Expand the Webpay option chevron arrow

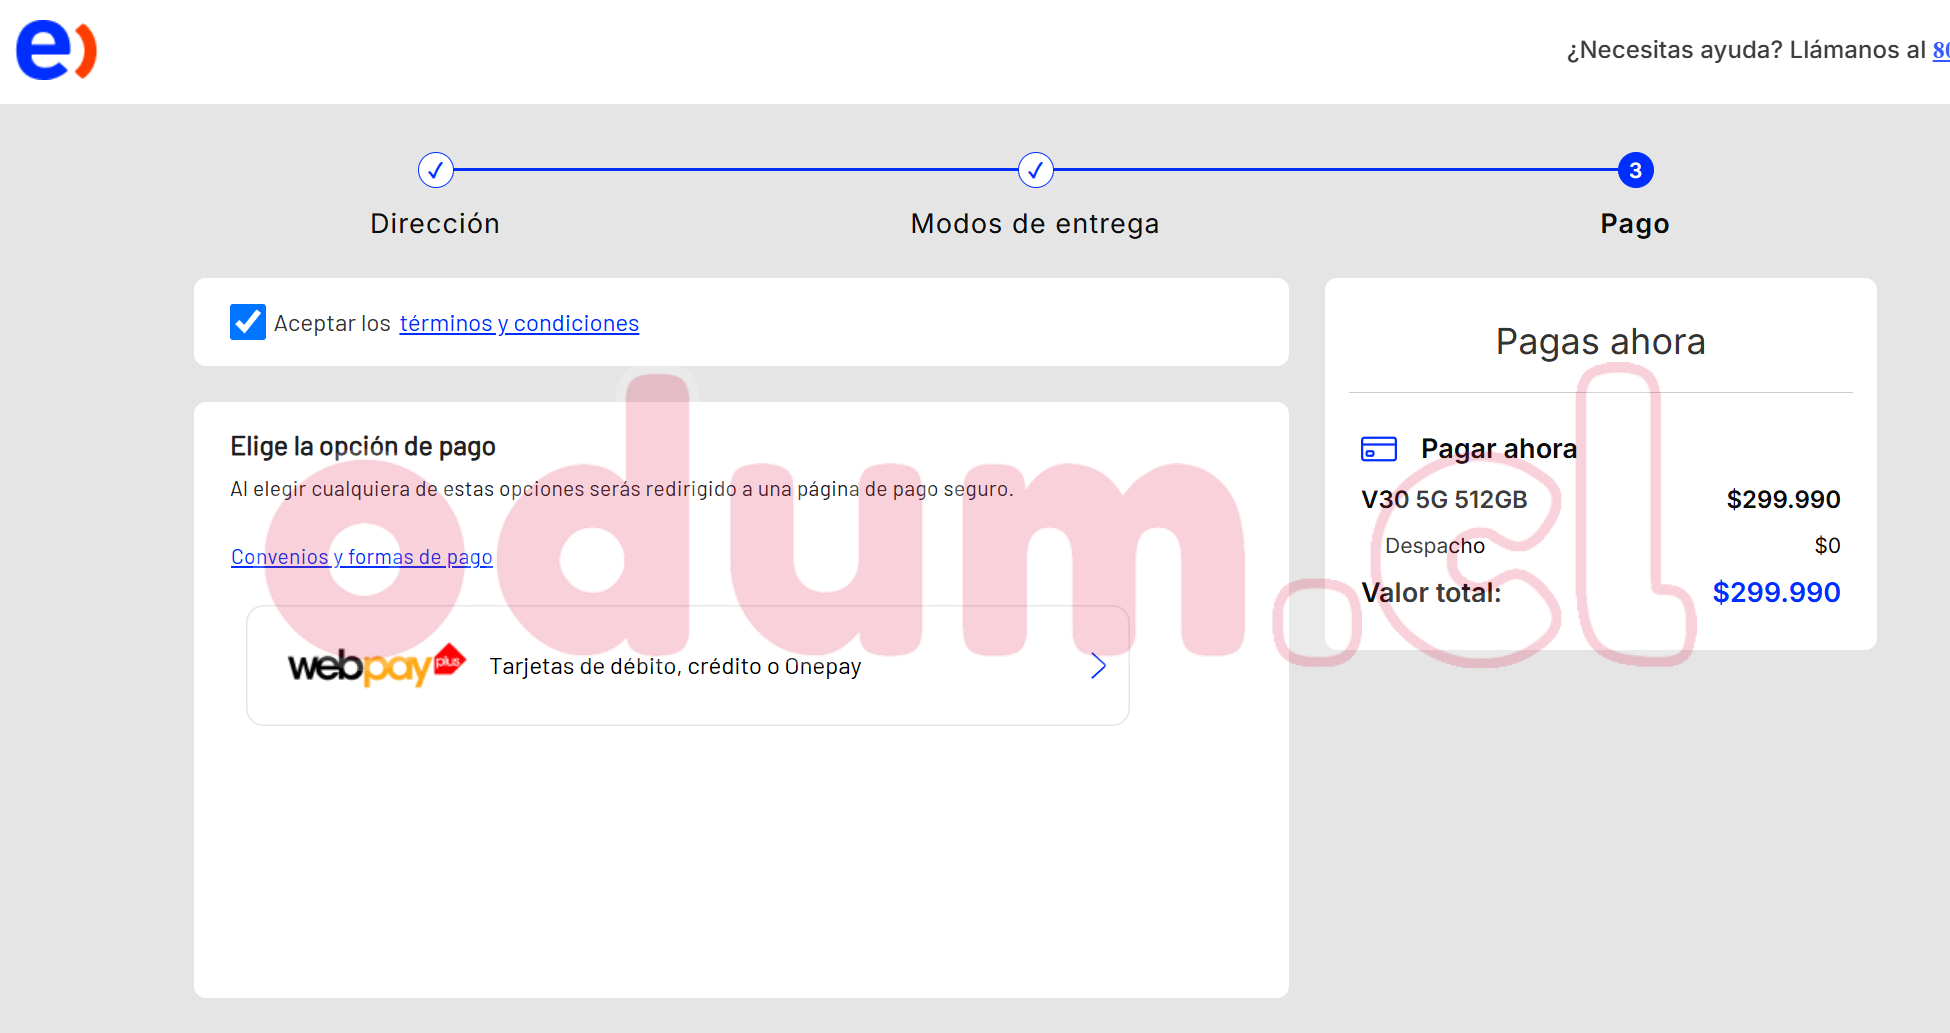coord(1098,666)
